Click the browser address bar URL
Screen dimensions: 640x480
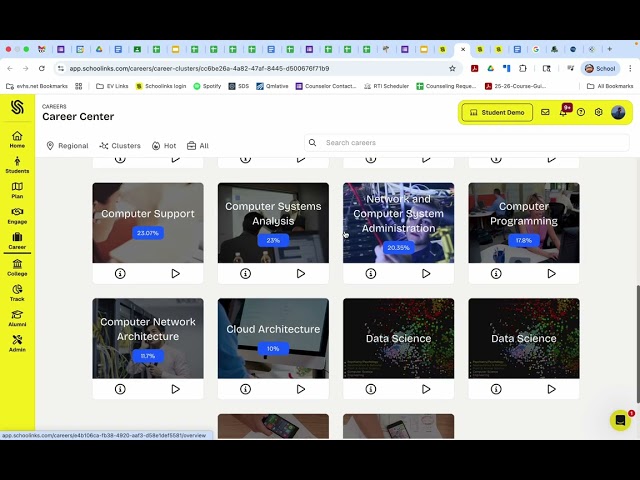click(199, 68)
